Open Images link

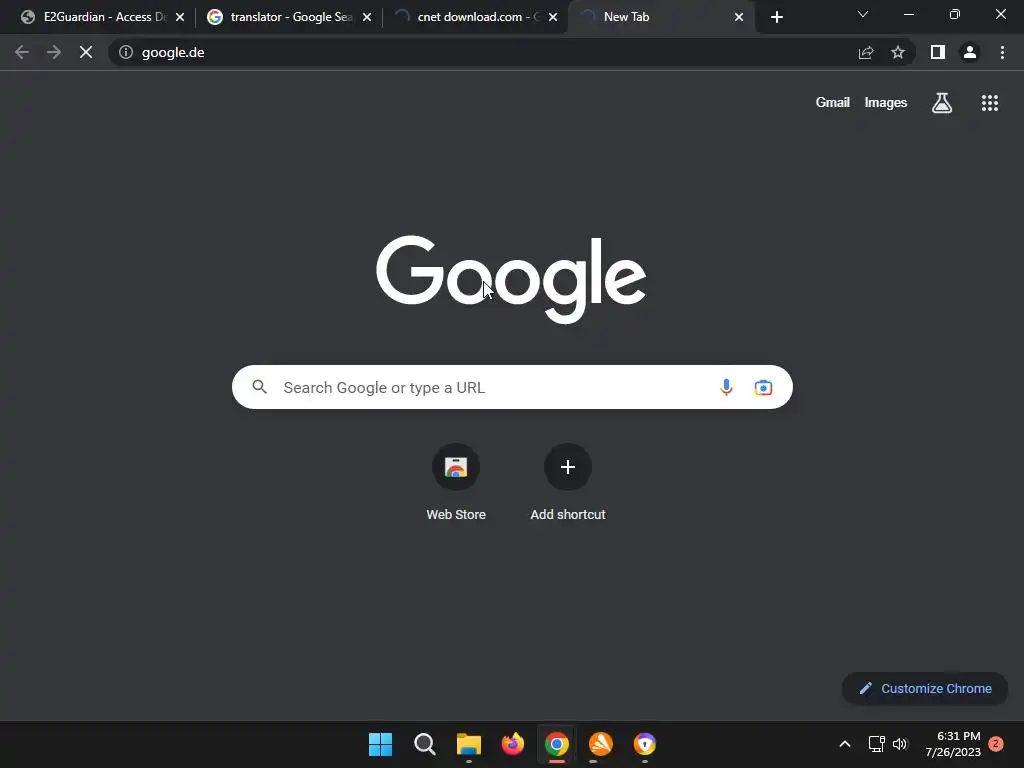[886, 103]
